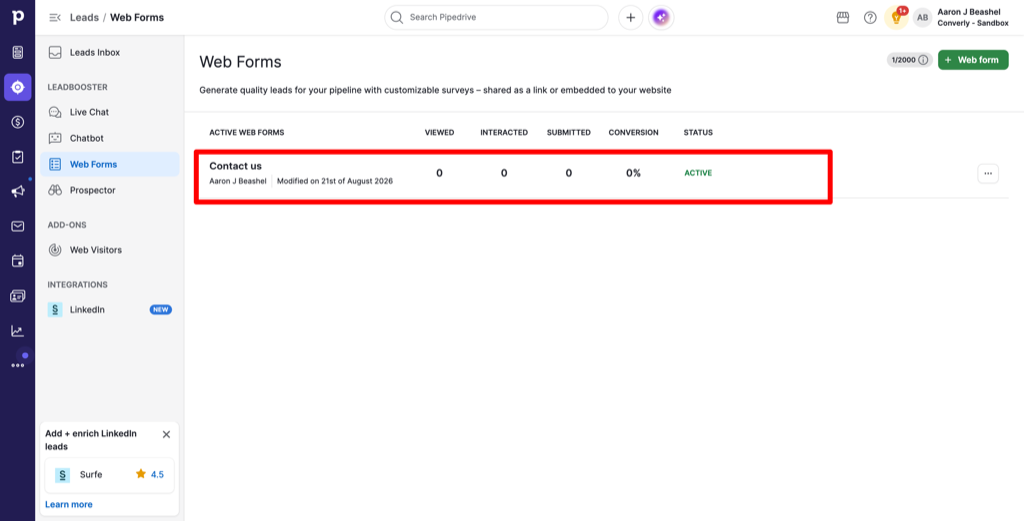Open Campaigns megaphone icon
This screenshot has width=1024, height=521.
point(18,191)
